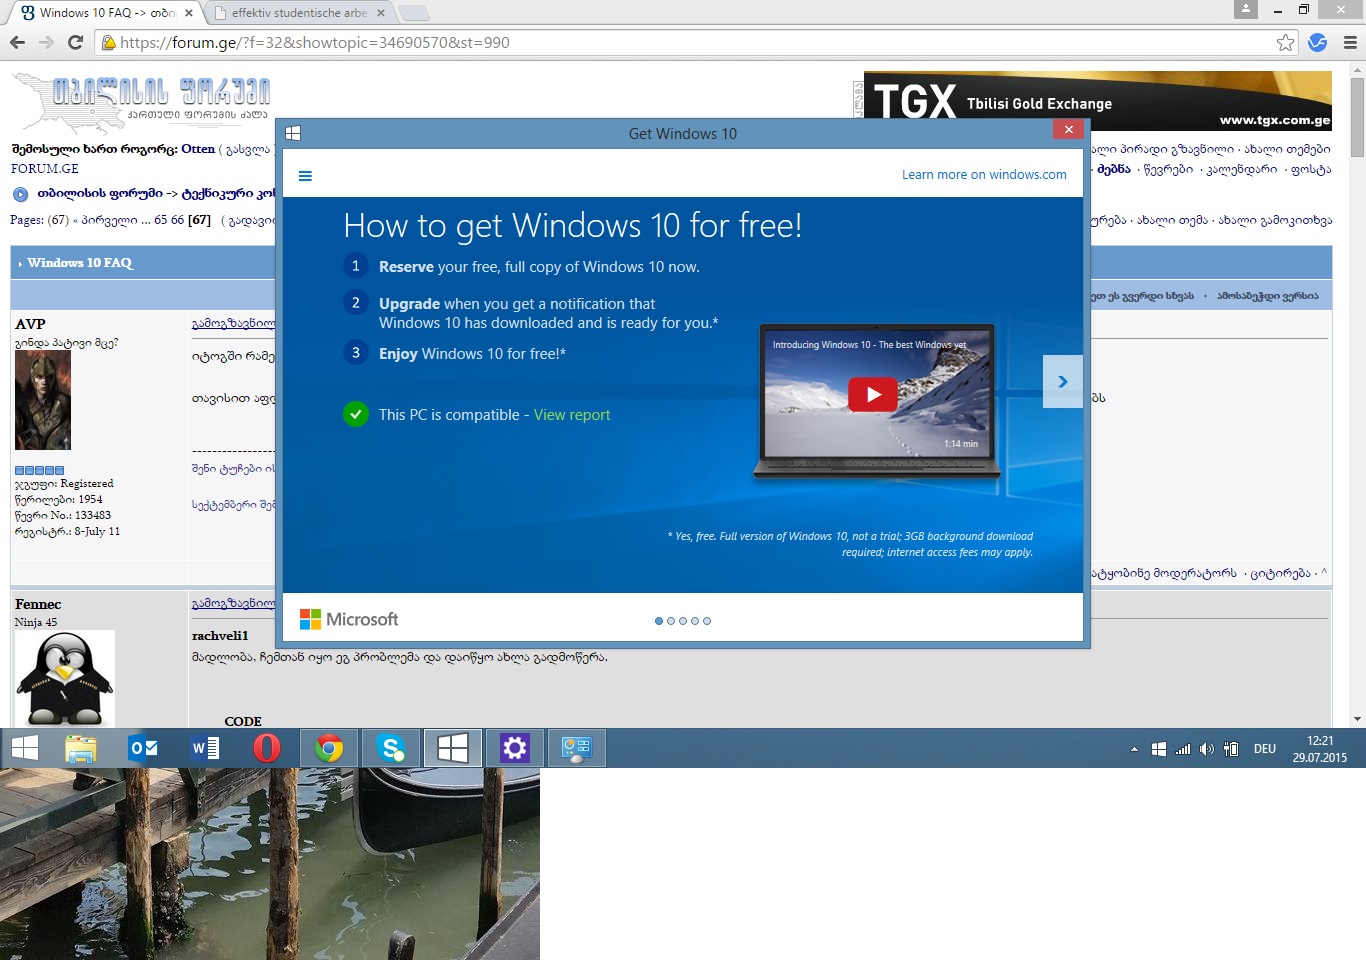Click the page scrollbar down arrow
Screen dimensions: 1366x960
click(1357, 719)
